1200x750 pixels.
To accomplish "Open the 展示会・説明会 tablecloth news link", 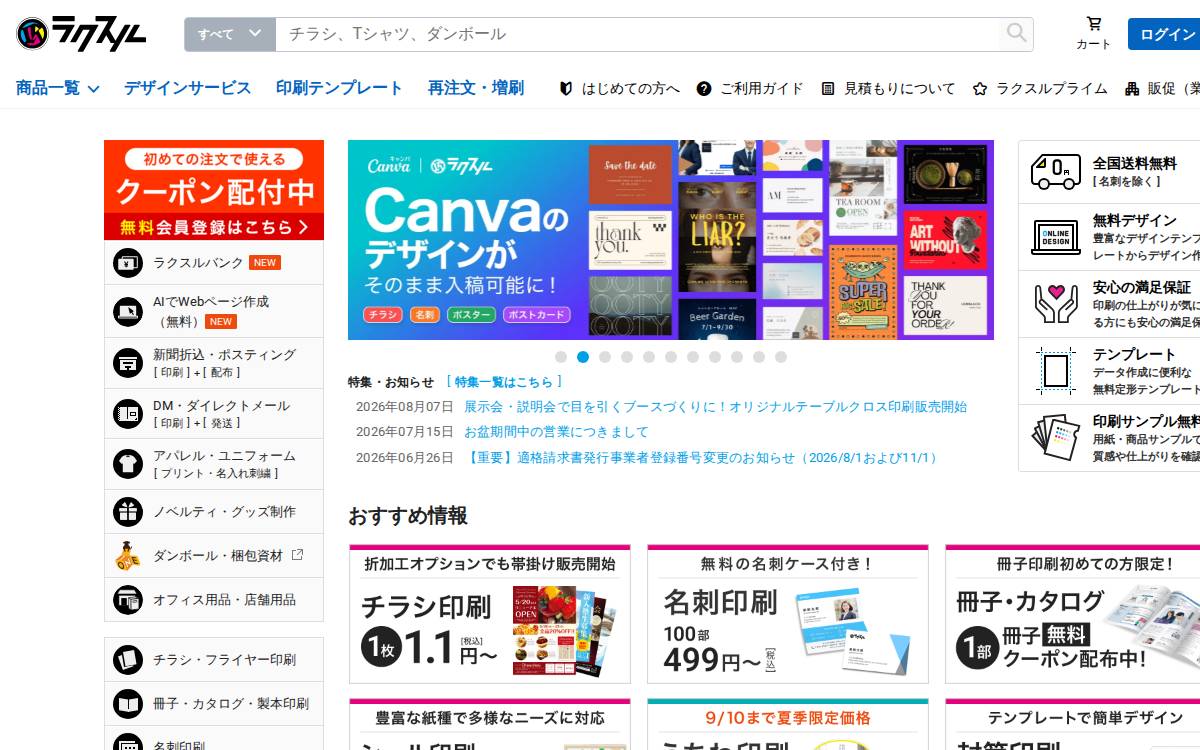I will click(715, 407).
